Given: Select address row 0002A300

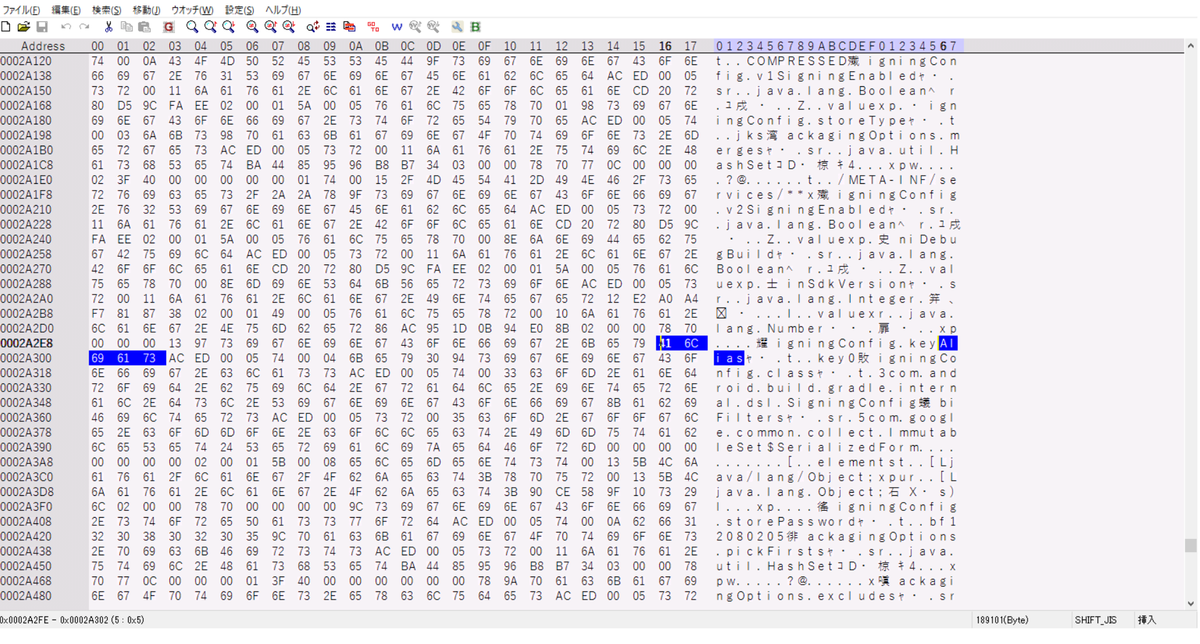Looking at the screenshot, I should pos(27,358).
